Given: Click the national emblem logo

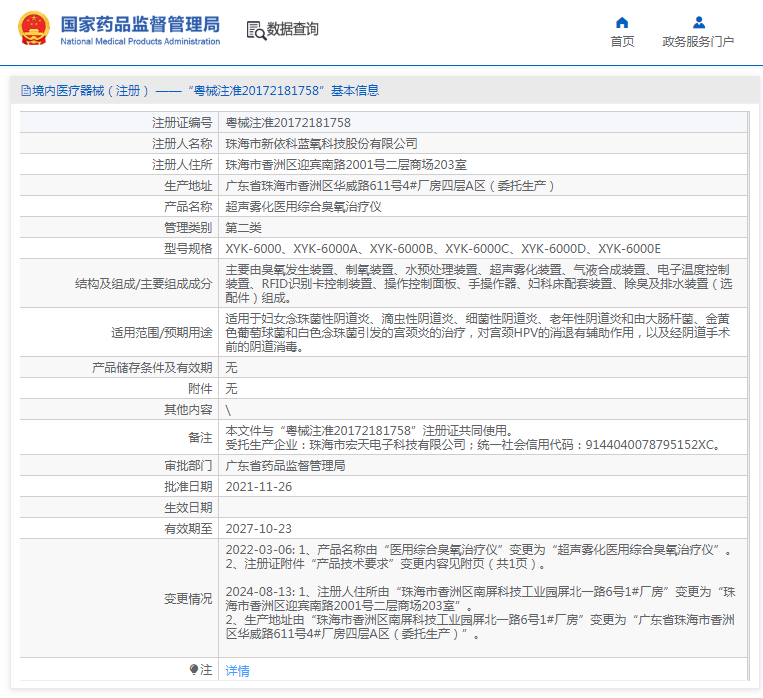Looking at the screenshot, I should 34,29.
